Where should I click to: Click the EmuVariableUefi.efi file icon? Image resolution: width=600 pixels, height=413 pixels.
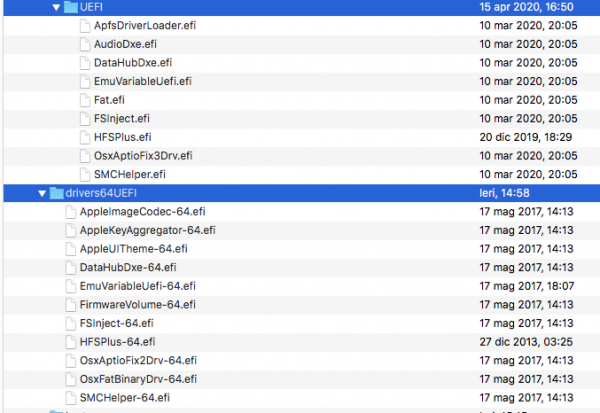tap(85, 82)
